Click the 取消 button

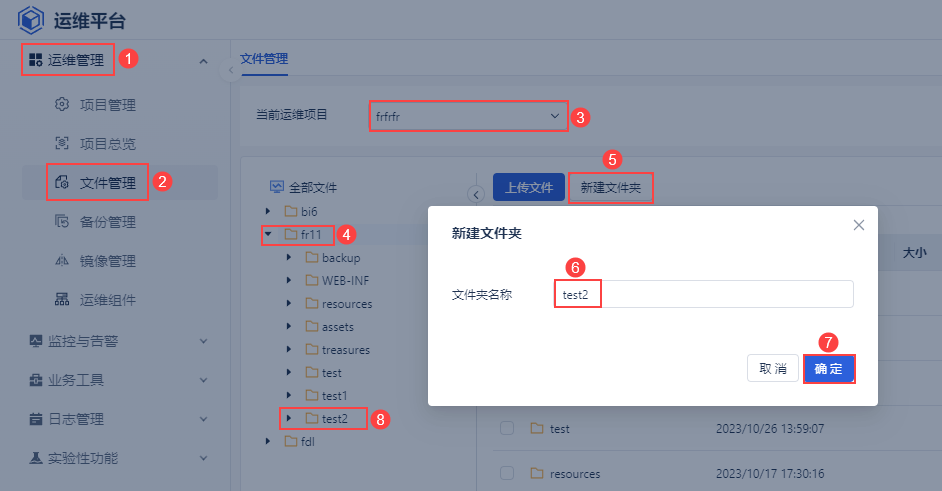[x=772, y=368]
